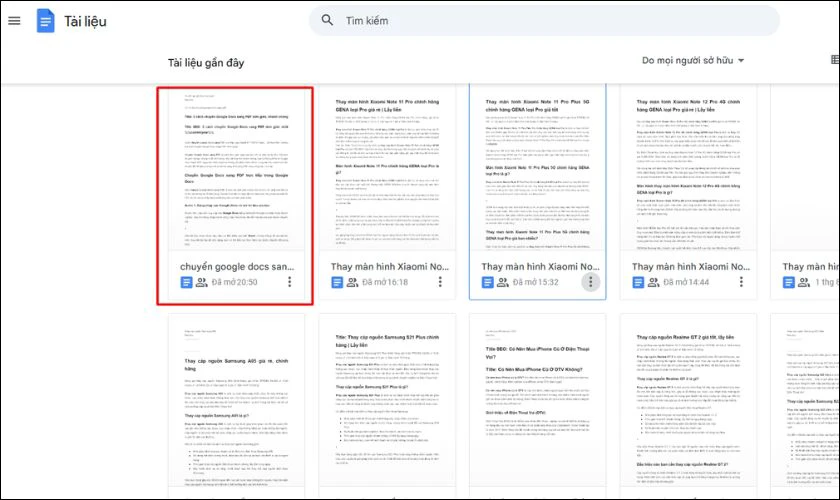Switch to list view icon
840x500 pixels.
click(835, 59)
